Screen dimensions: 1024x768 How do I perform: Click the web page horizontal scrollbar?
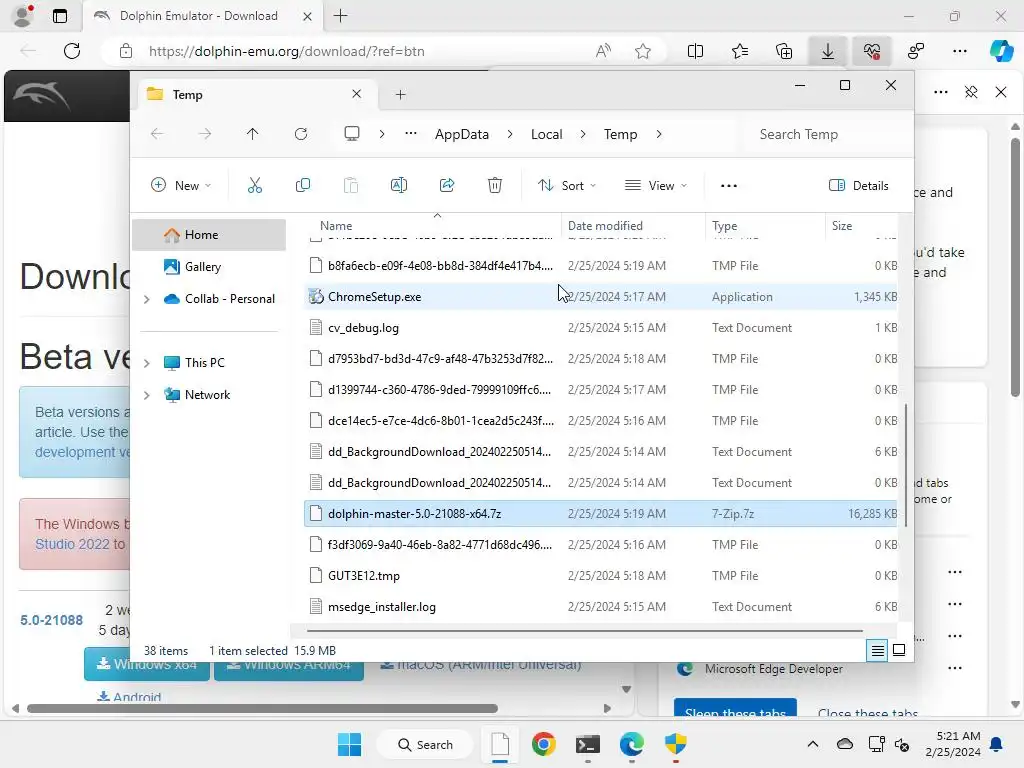tap(263, 708)
